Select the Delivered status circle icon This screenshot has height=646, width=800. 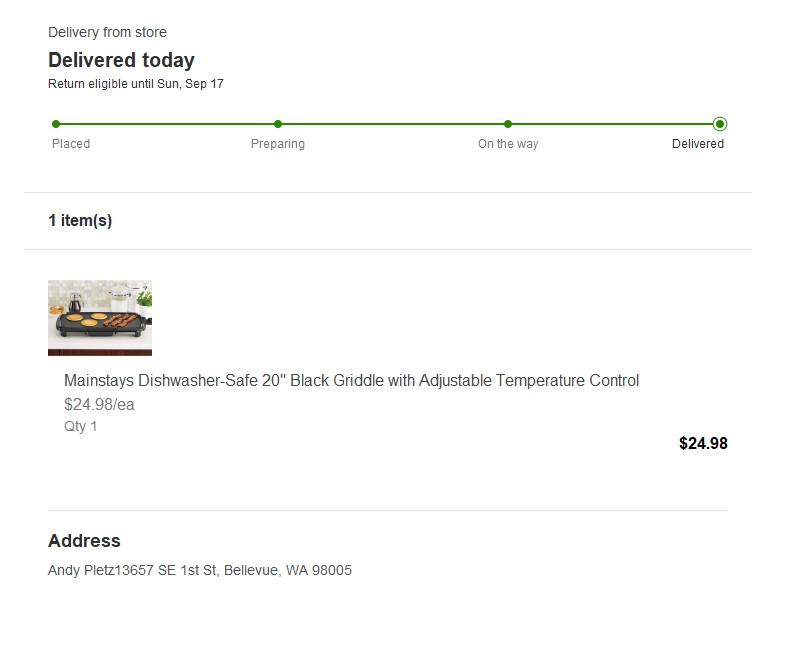coord(720,124)
